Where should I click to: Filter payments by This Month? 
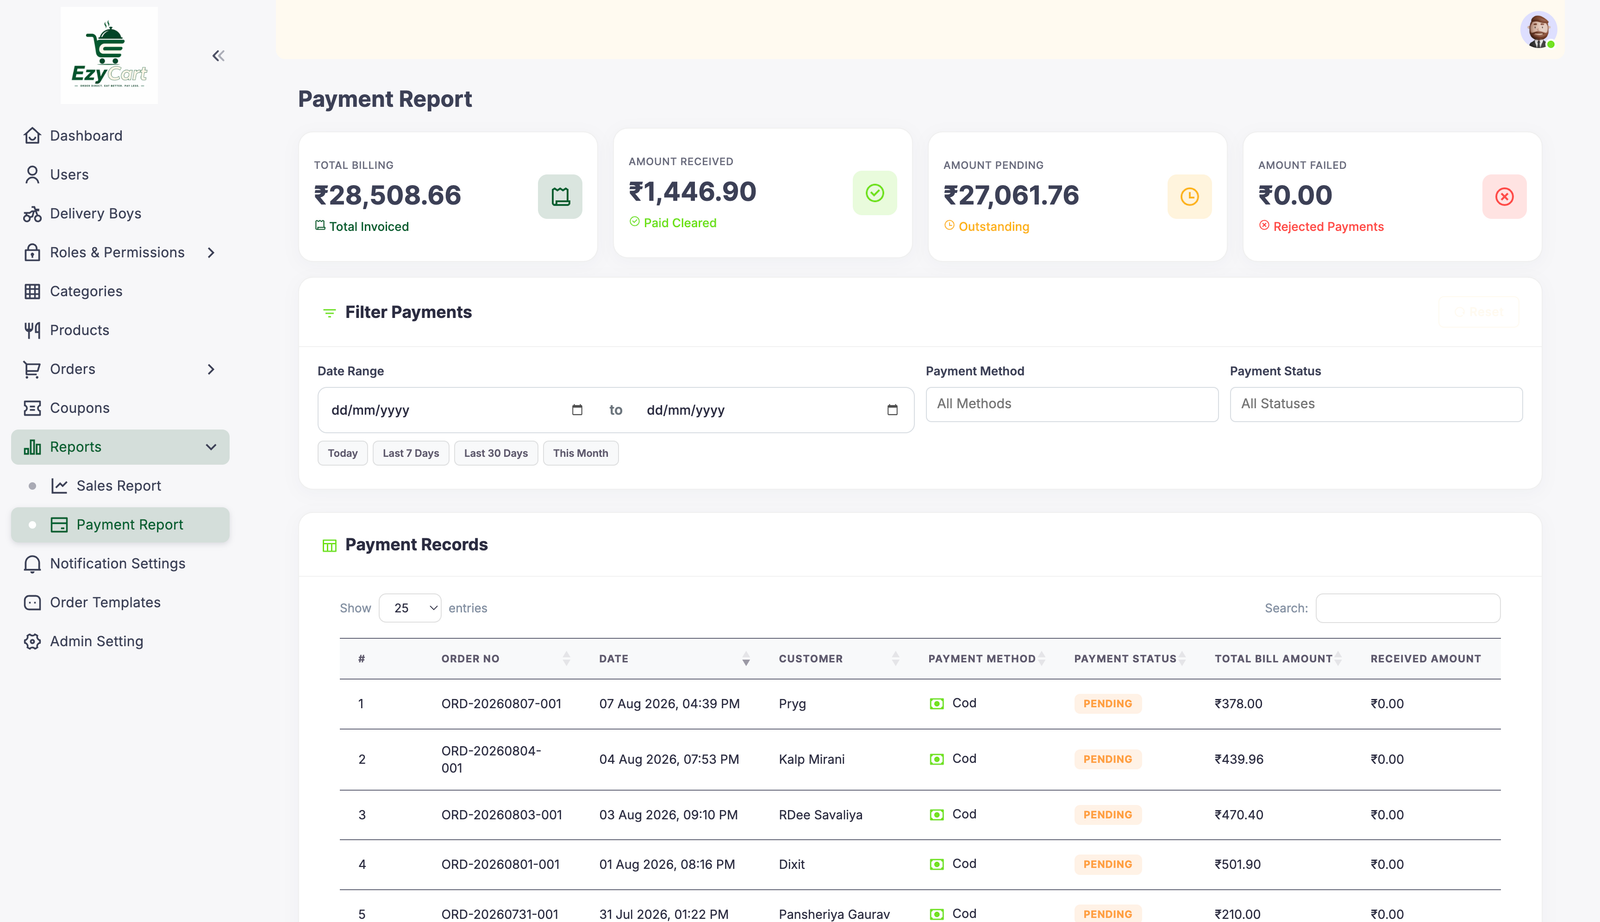point(580,453)
